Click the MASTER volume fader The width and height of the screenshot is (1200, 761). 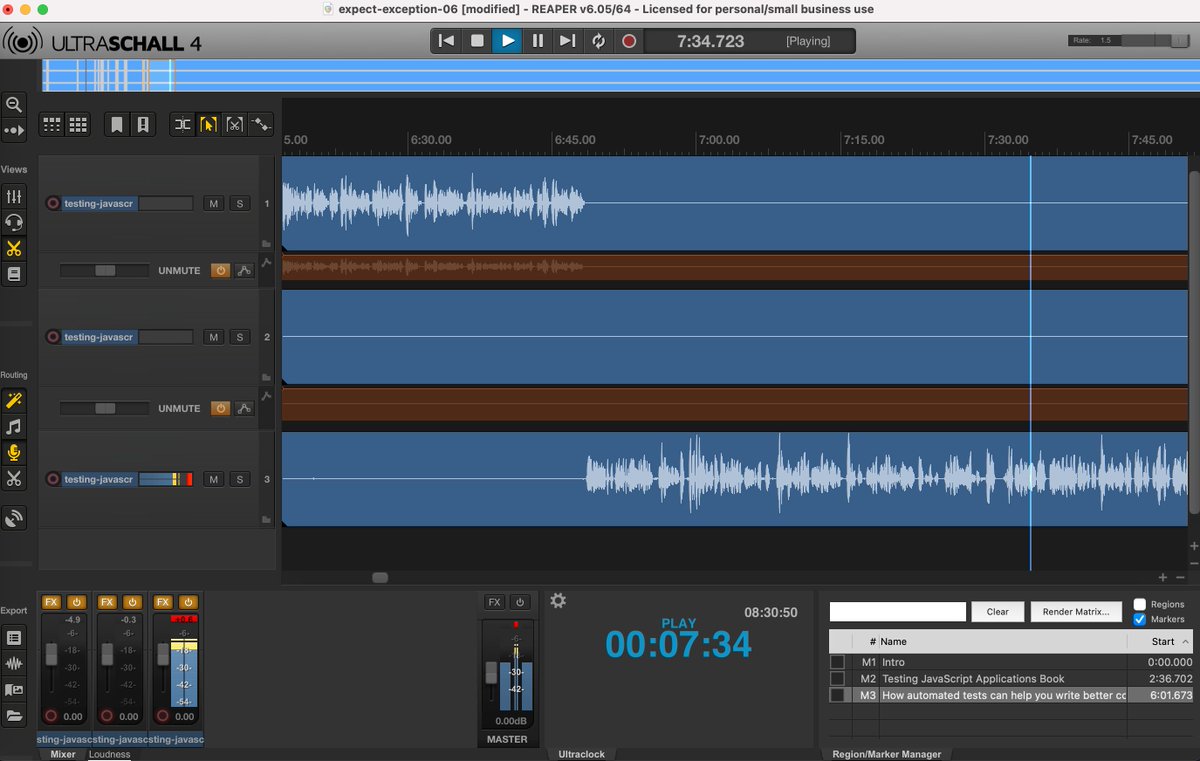pyautogui.click(x=491, y=672)
